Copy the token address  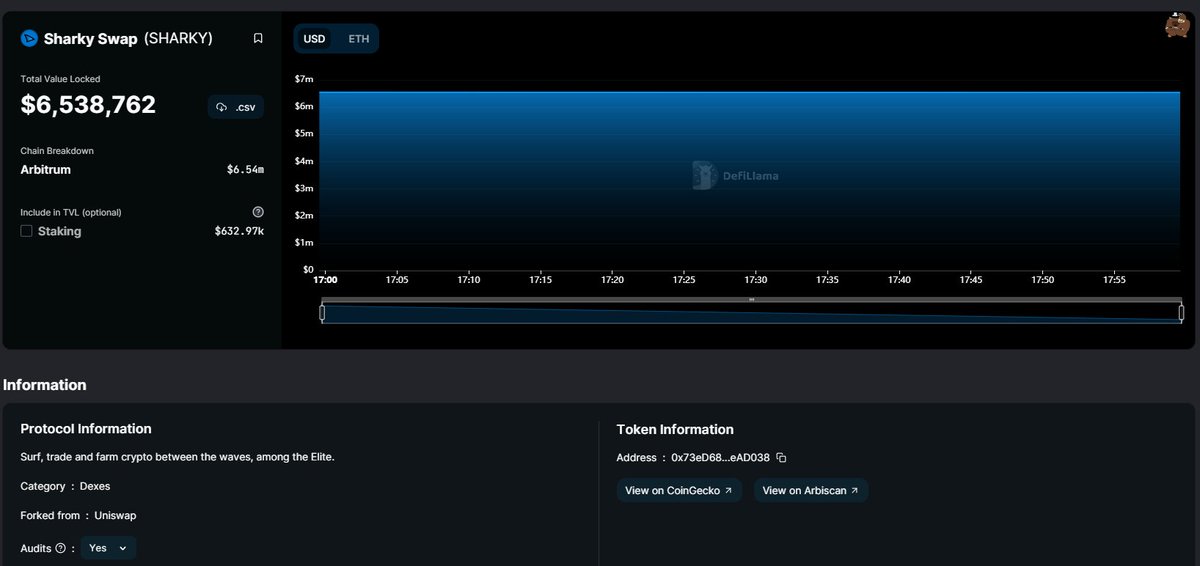point(782,458)
